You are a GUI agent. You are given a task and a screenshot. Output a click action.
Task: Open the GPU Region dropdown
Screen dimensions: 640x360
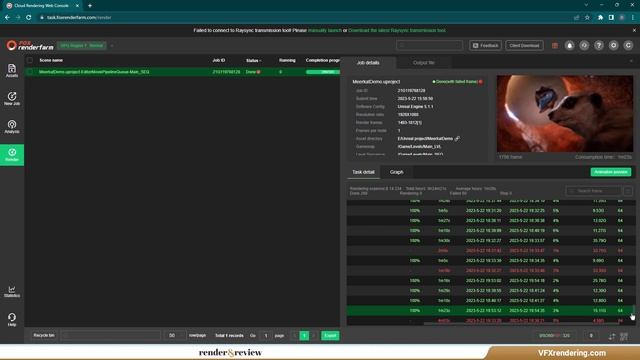pyautogui.click(x=82, y=45)
